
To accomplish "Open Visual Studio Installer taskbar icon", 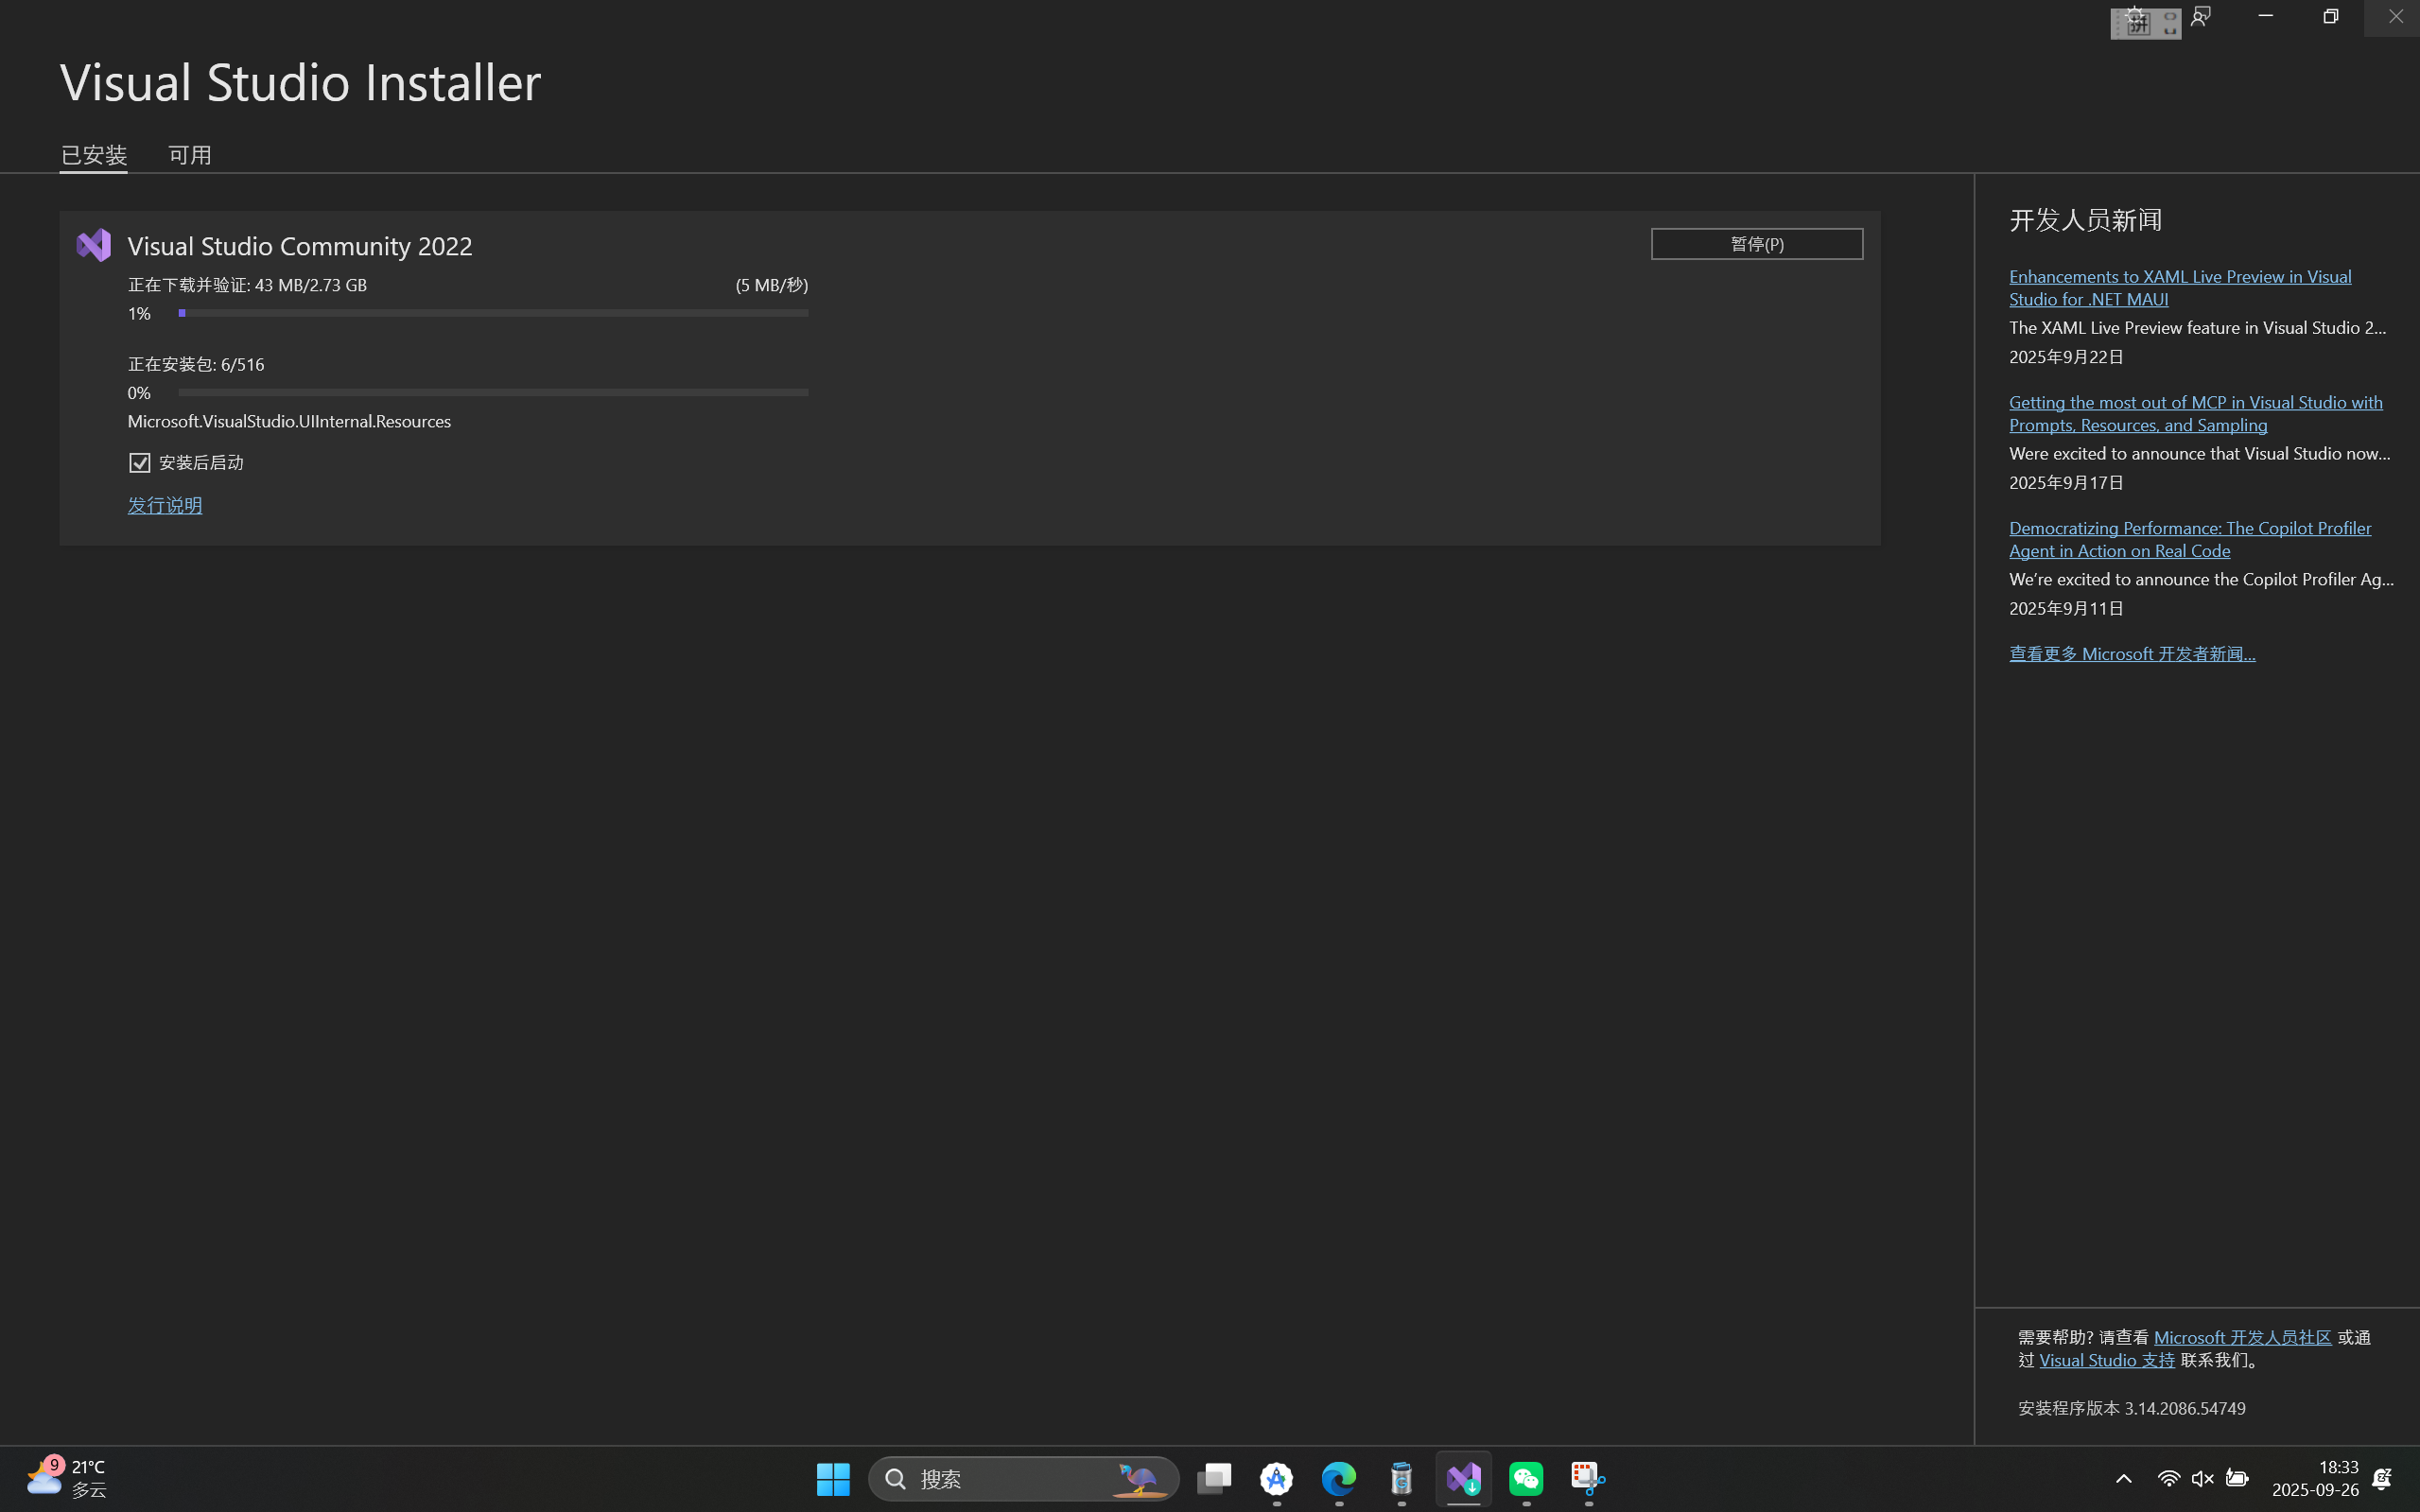I will point(1463,1478).
